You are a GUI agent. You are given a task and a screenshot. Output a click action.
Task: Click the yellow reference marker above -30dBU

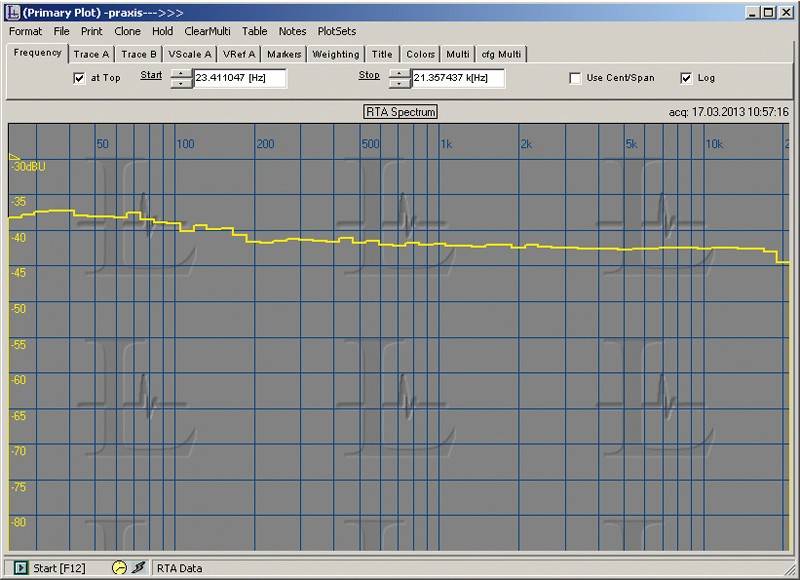(x=15, y=157)
